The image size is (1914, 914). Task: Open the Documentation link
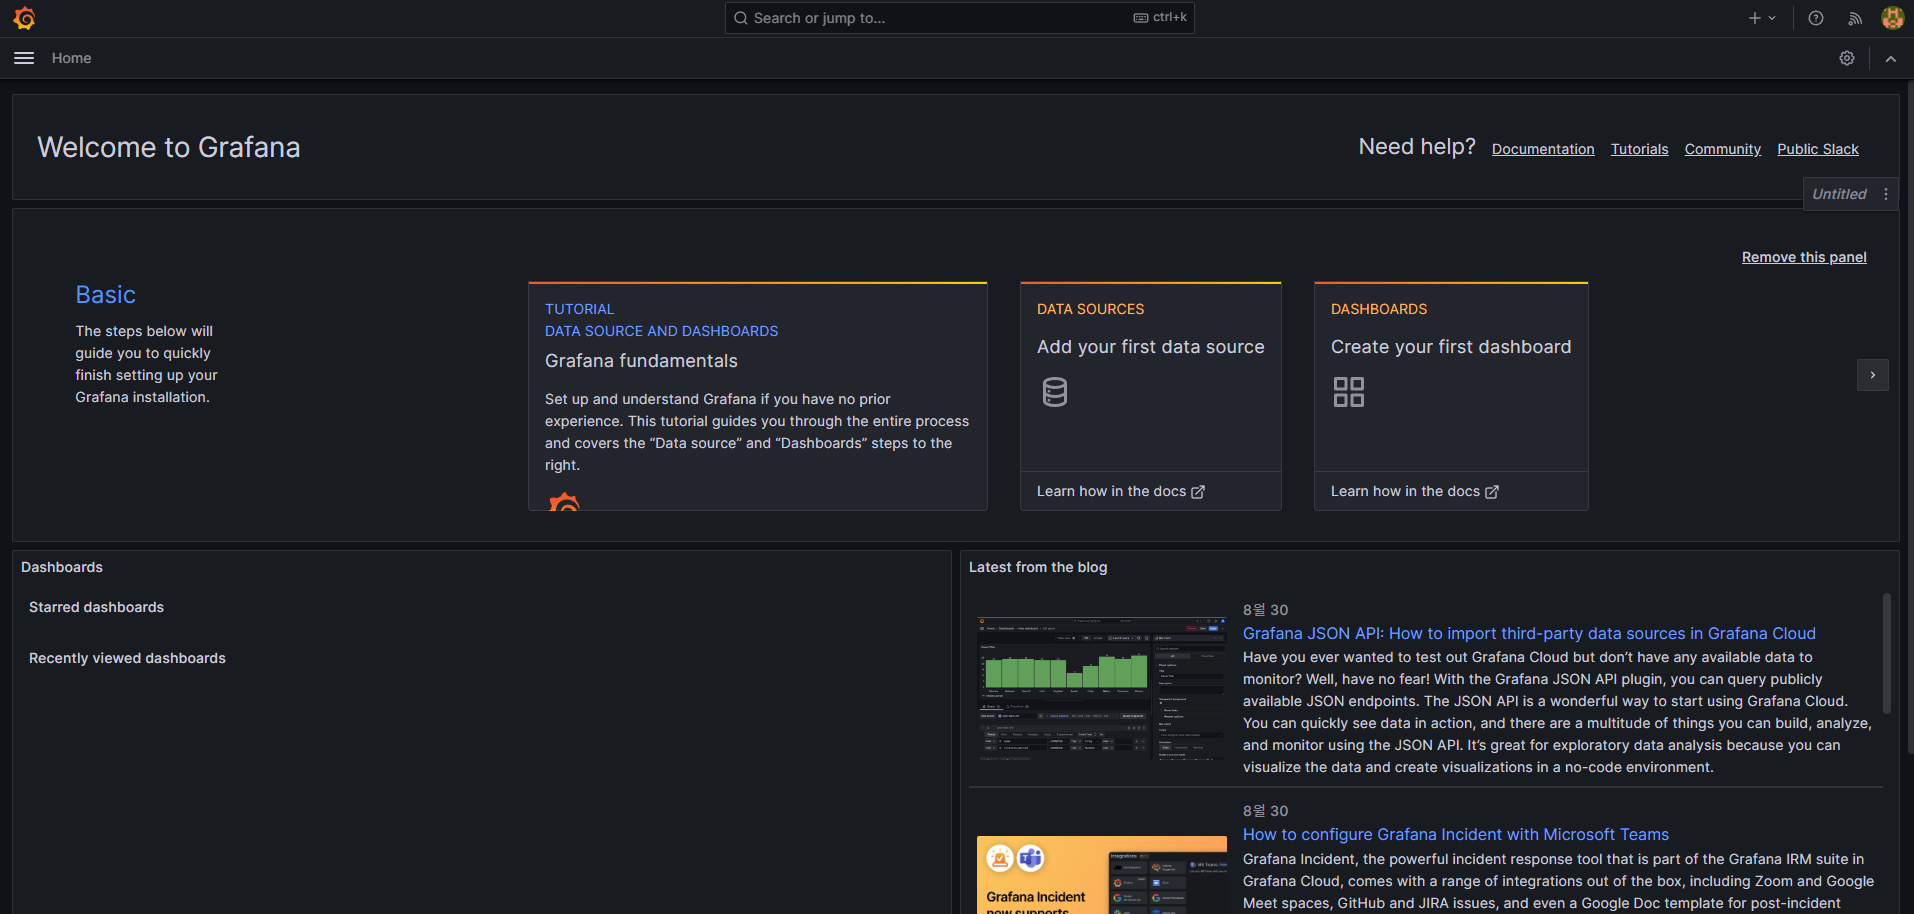click(x=1543, y=149)
